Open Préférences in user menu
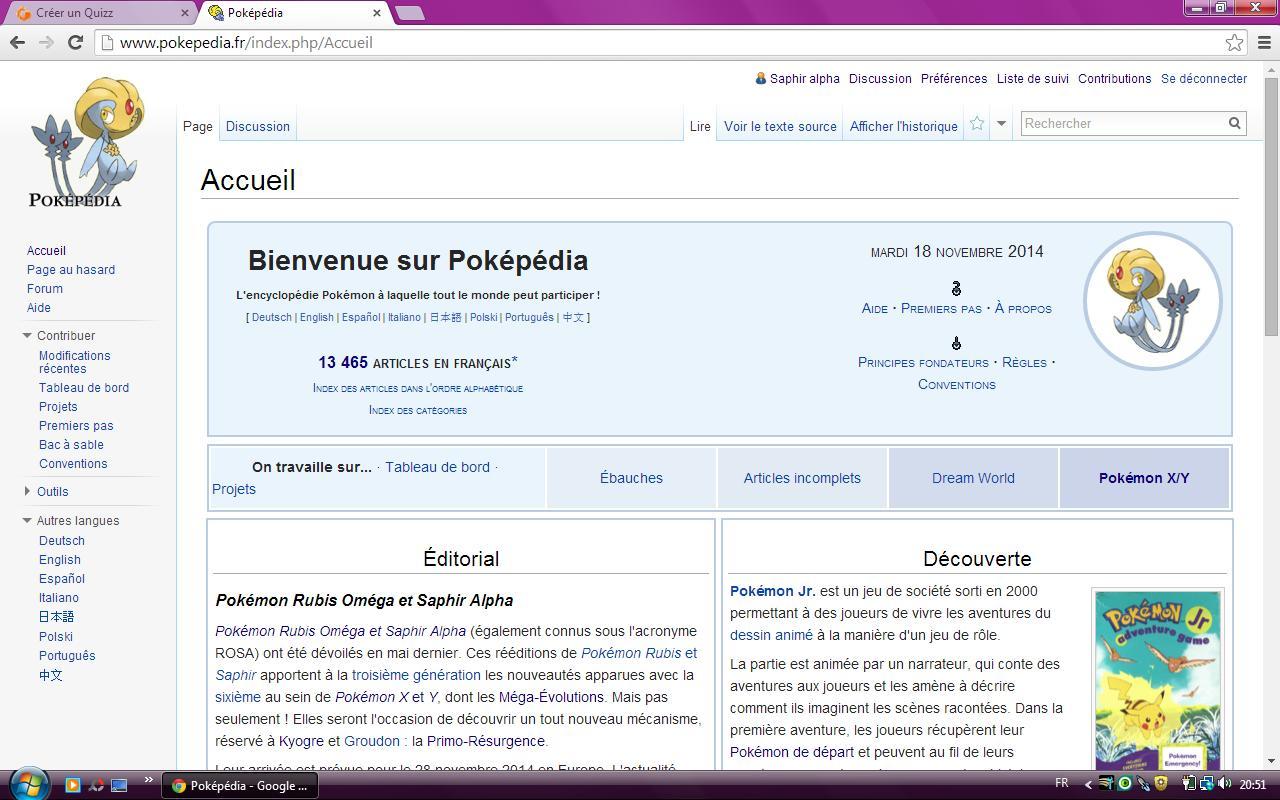Image resolution: width=1280 pixels, height=800 pixels. point(954,78)
